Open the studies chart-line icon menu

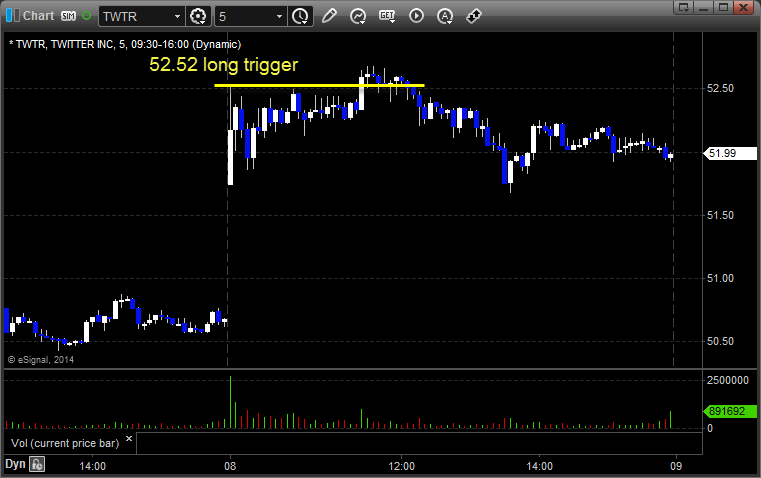coord(358,16)
